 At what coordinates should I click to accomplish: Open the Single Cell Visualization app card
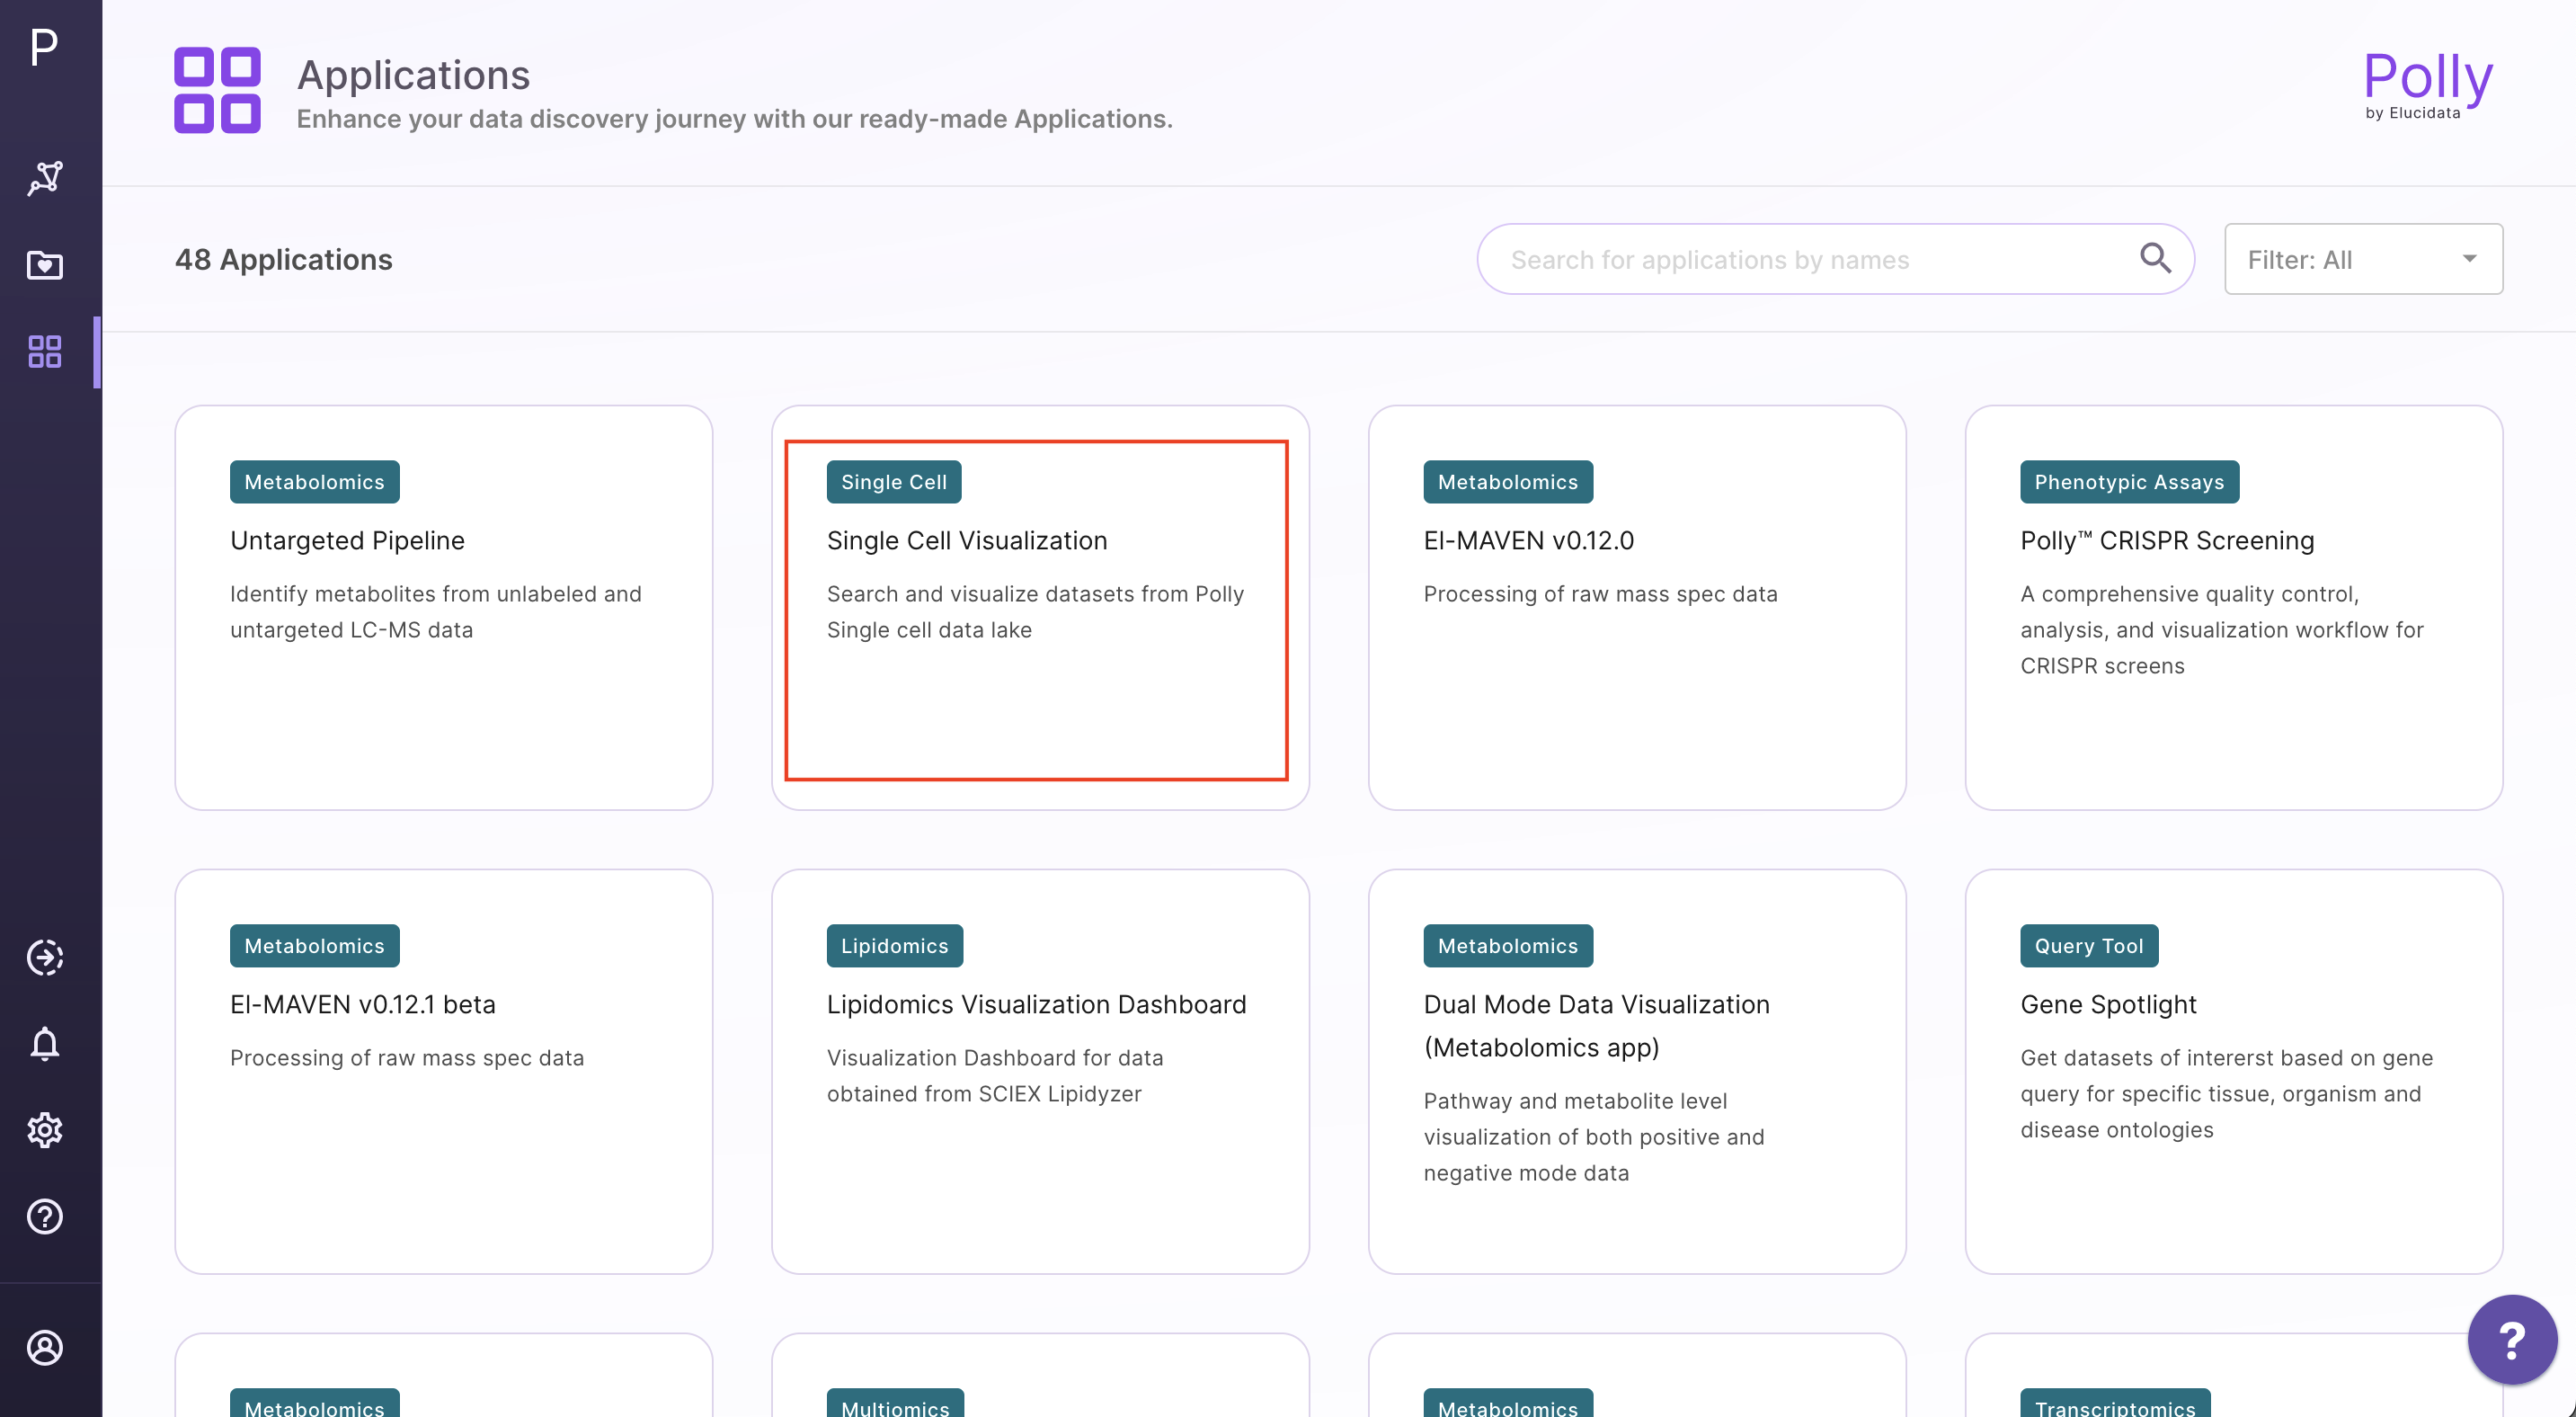click(1040, 607)
